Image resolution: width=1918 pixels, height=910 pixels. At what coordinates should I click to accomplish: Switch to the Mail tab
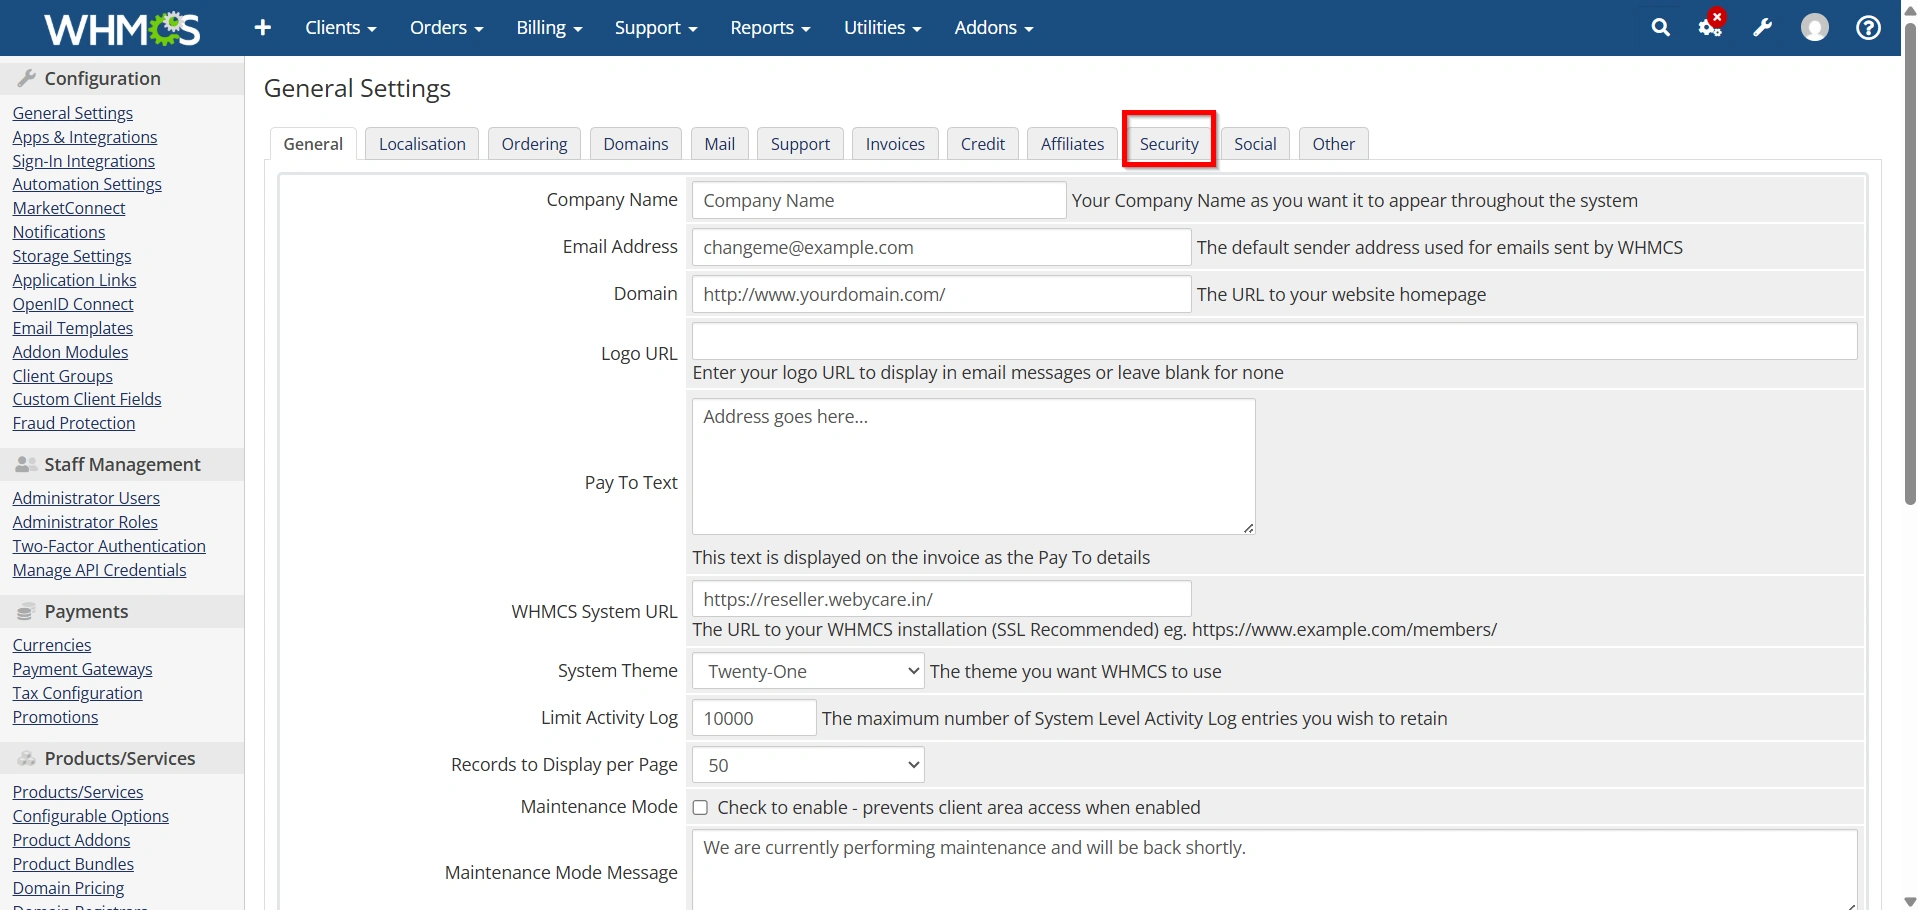pyautogui.click(x=720, y=144)
